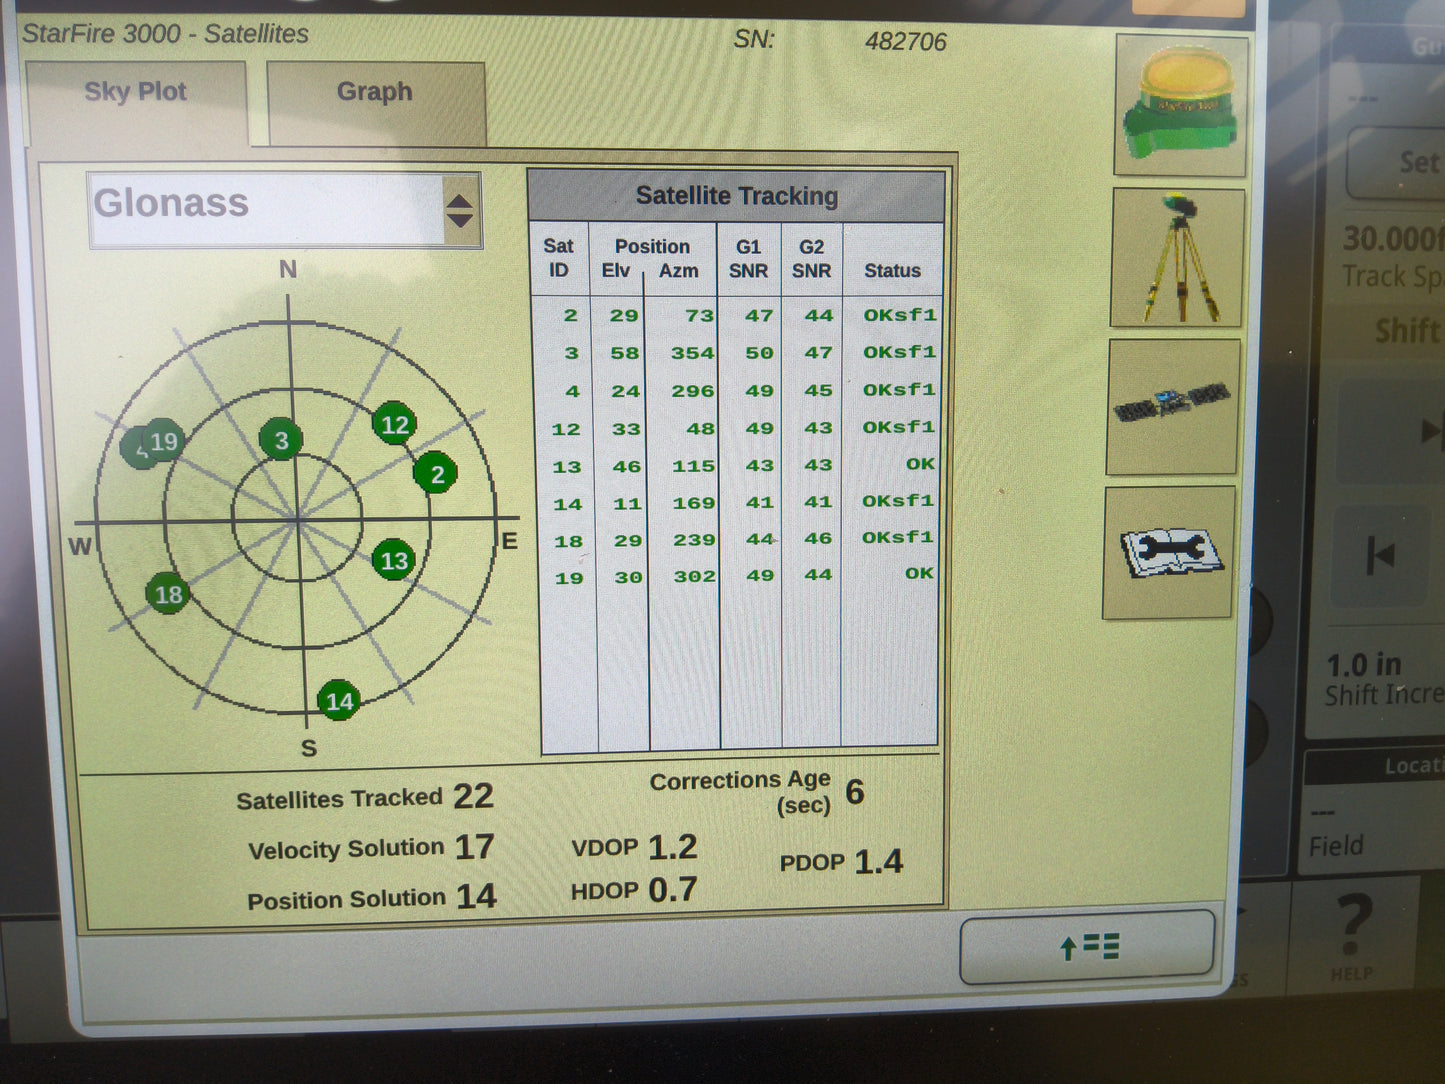Screen dimensions: 1445x1084
Task: Click the StarFire 3000 - Satellites title
Action: tap(166, 34)
